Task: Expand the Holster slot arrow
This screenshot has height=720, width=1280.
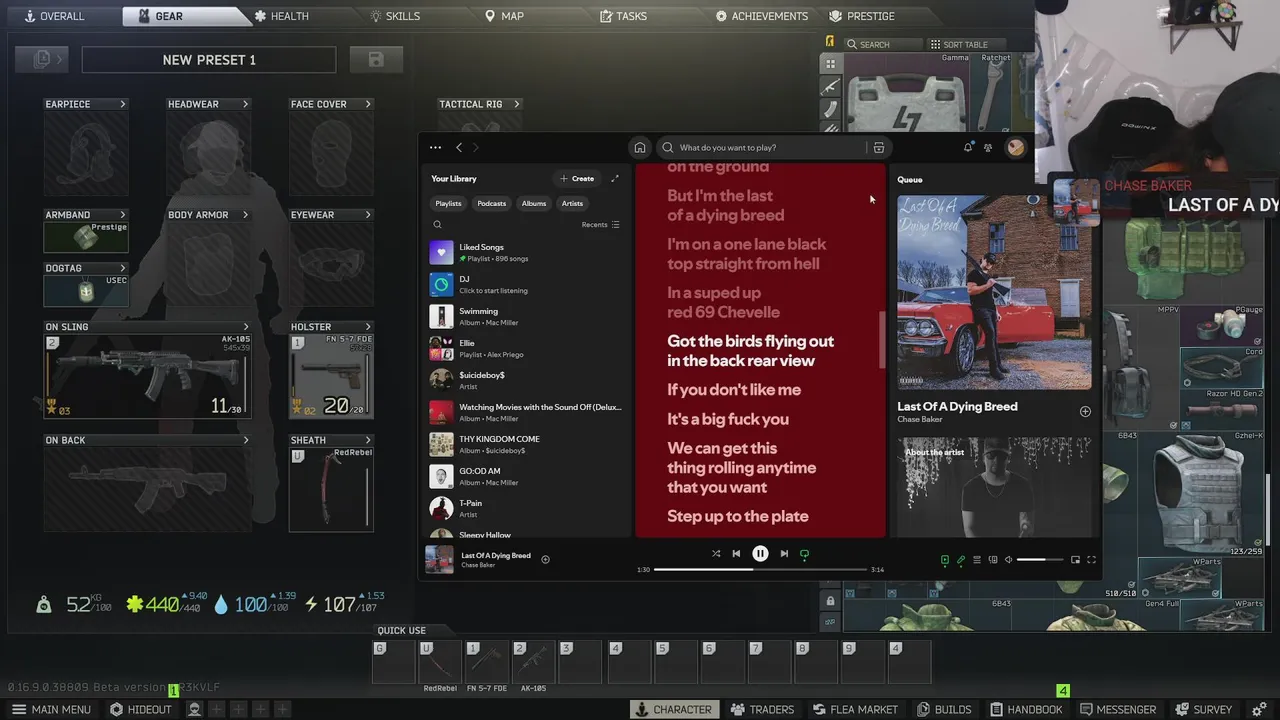Action: (x=368, y=327)
